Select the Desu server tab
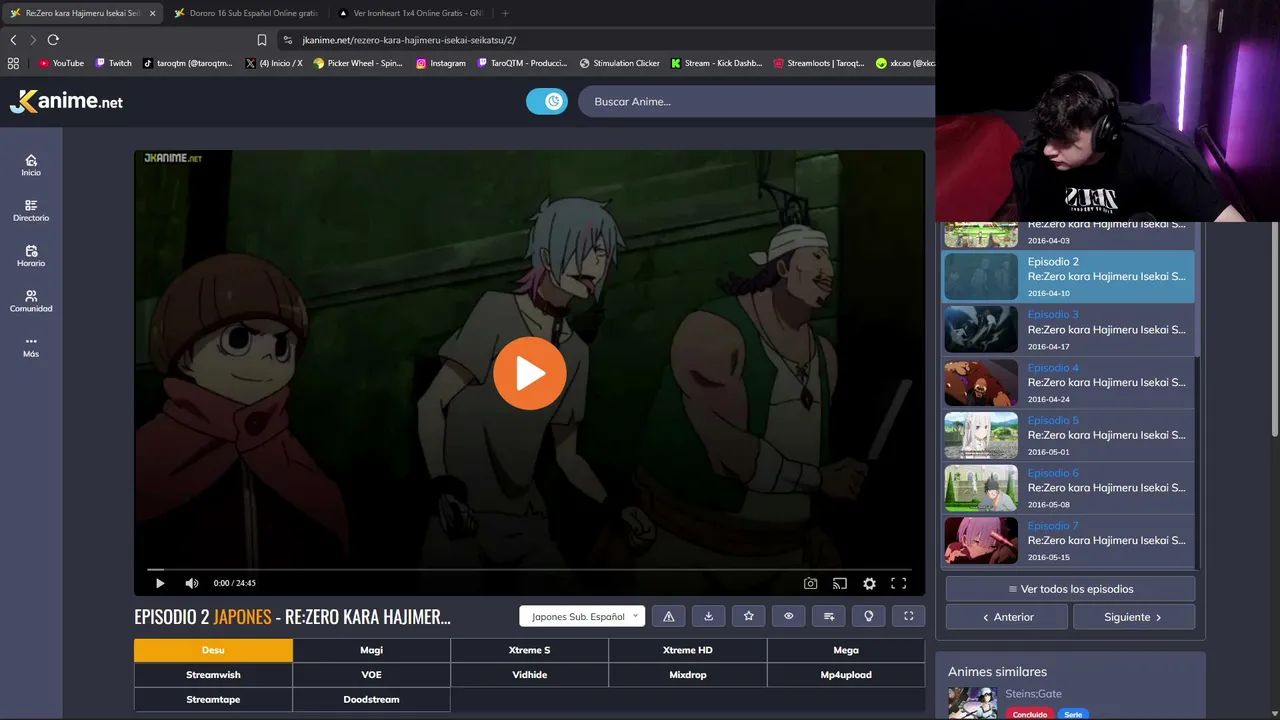The image size is (1280, 720). (x=213, y=650)
